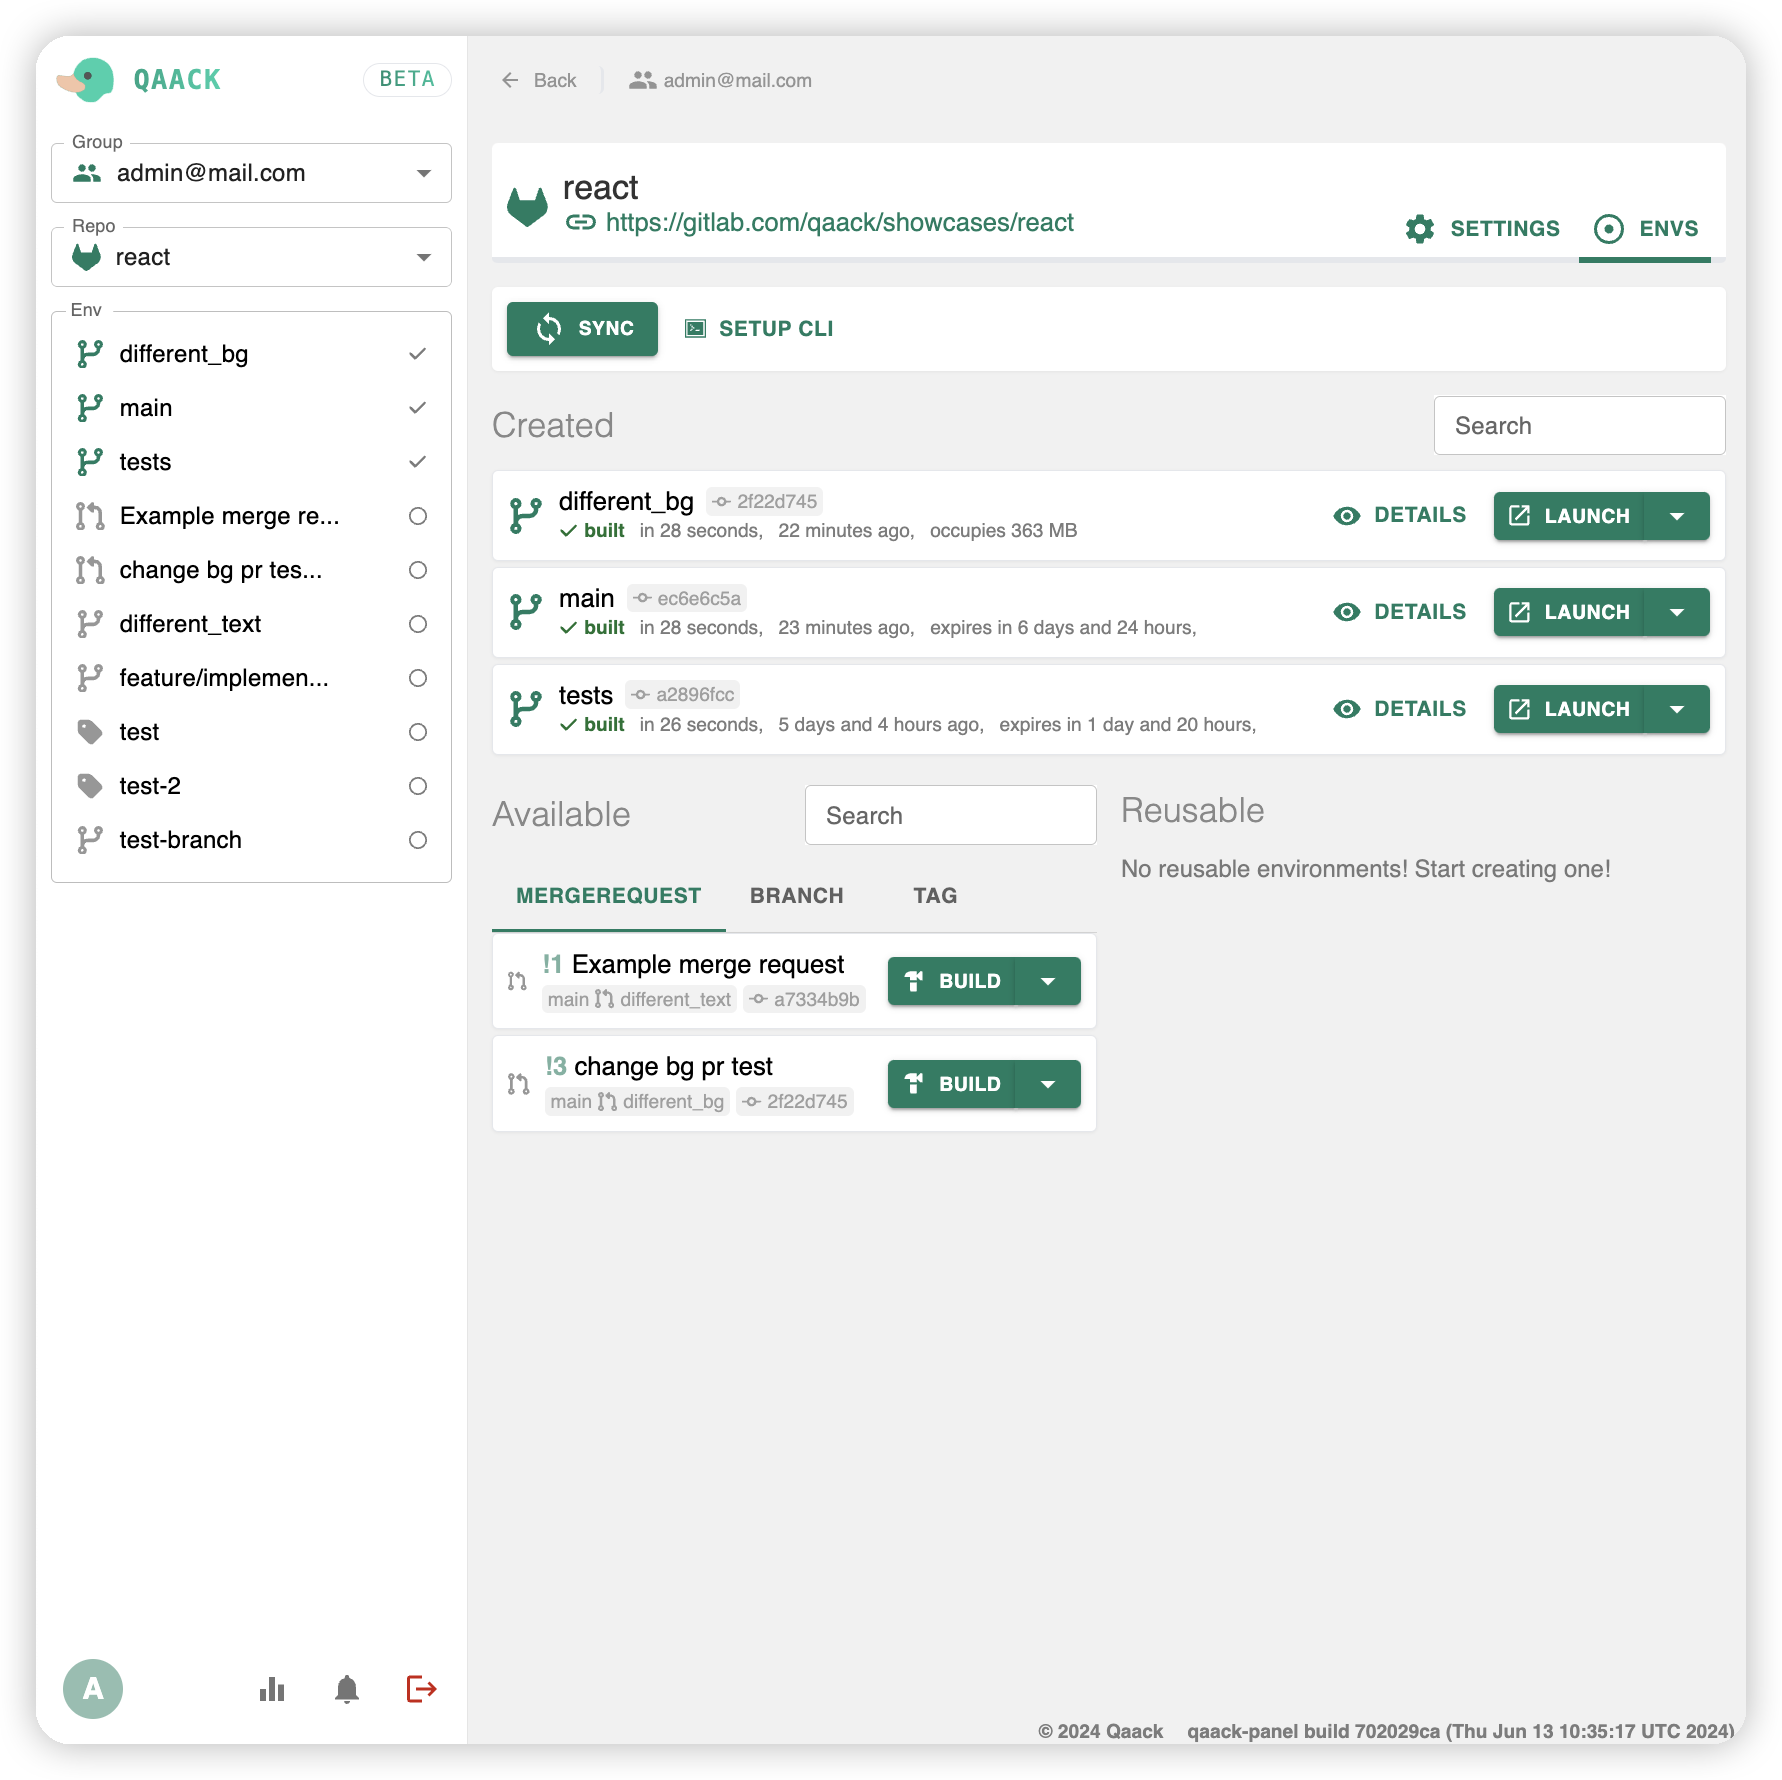Open the analytics bar chart icon
The height and width of the screenshot is (1780, 1782).
(271, 1689)
